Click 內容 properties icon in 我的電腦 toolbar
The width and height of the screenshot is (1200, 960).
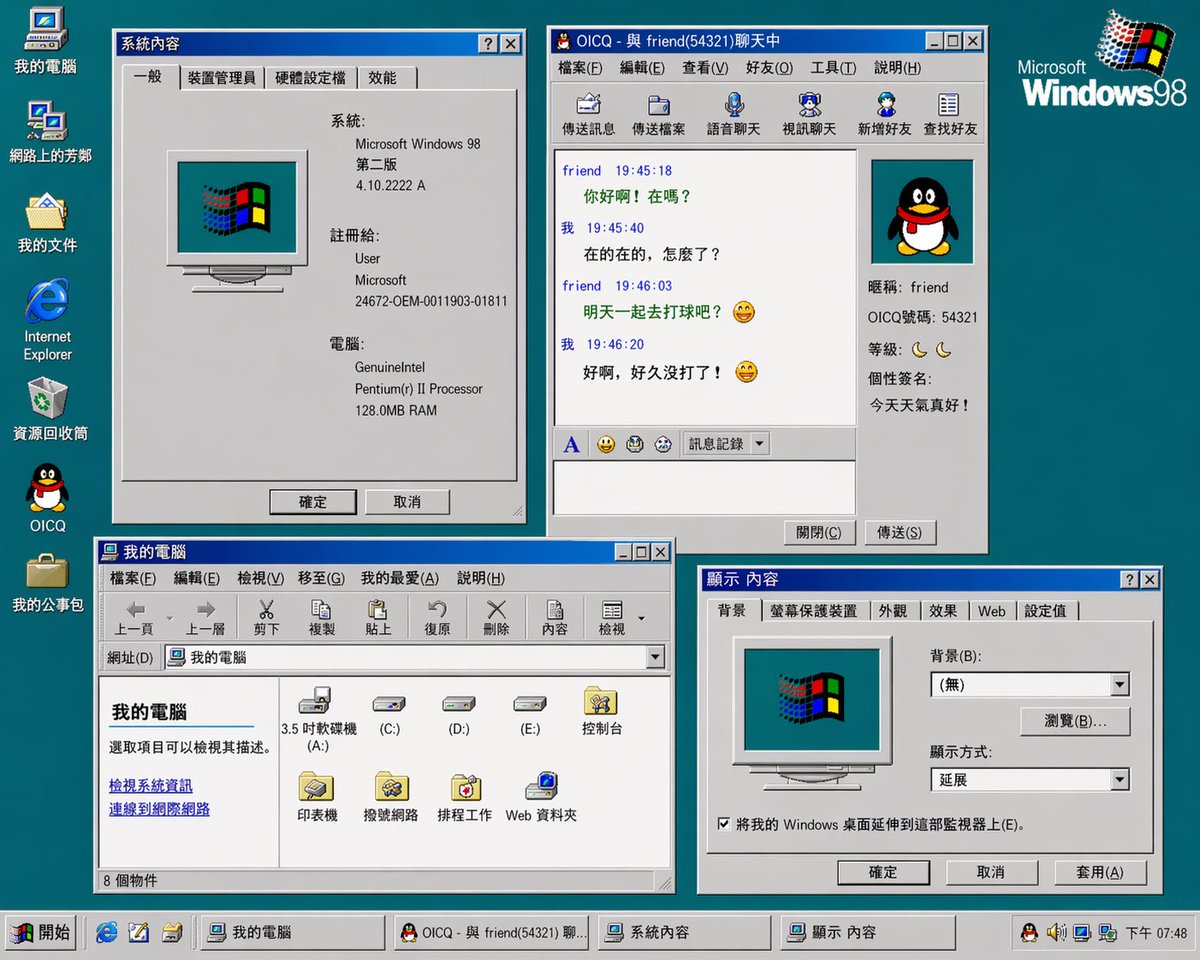[555, 617]
